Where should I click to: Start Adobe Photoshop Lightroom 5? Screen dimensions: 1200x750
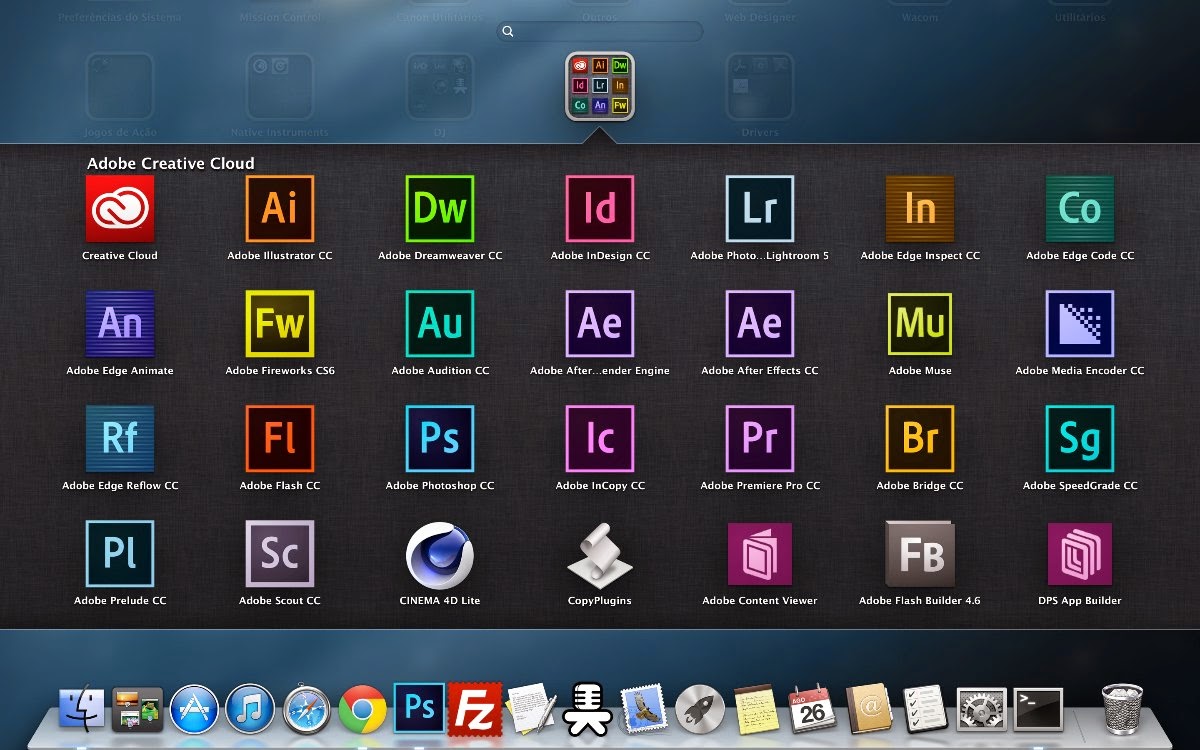pyautogui.click(x=758, y=209)
